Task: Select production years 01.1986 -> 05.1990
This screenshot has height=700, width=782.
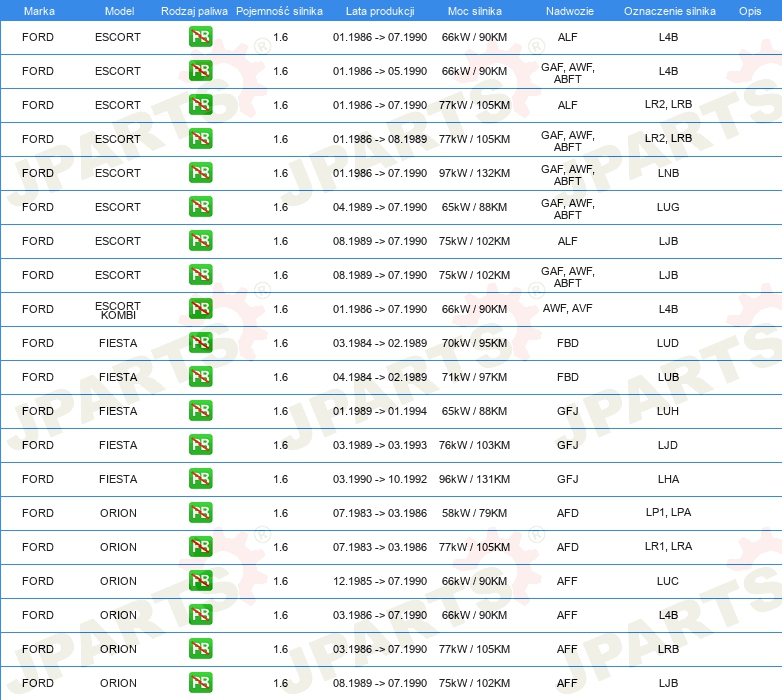Action: pyautogui.click(x=380, y=71)
